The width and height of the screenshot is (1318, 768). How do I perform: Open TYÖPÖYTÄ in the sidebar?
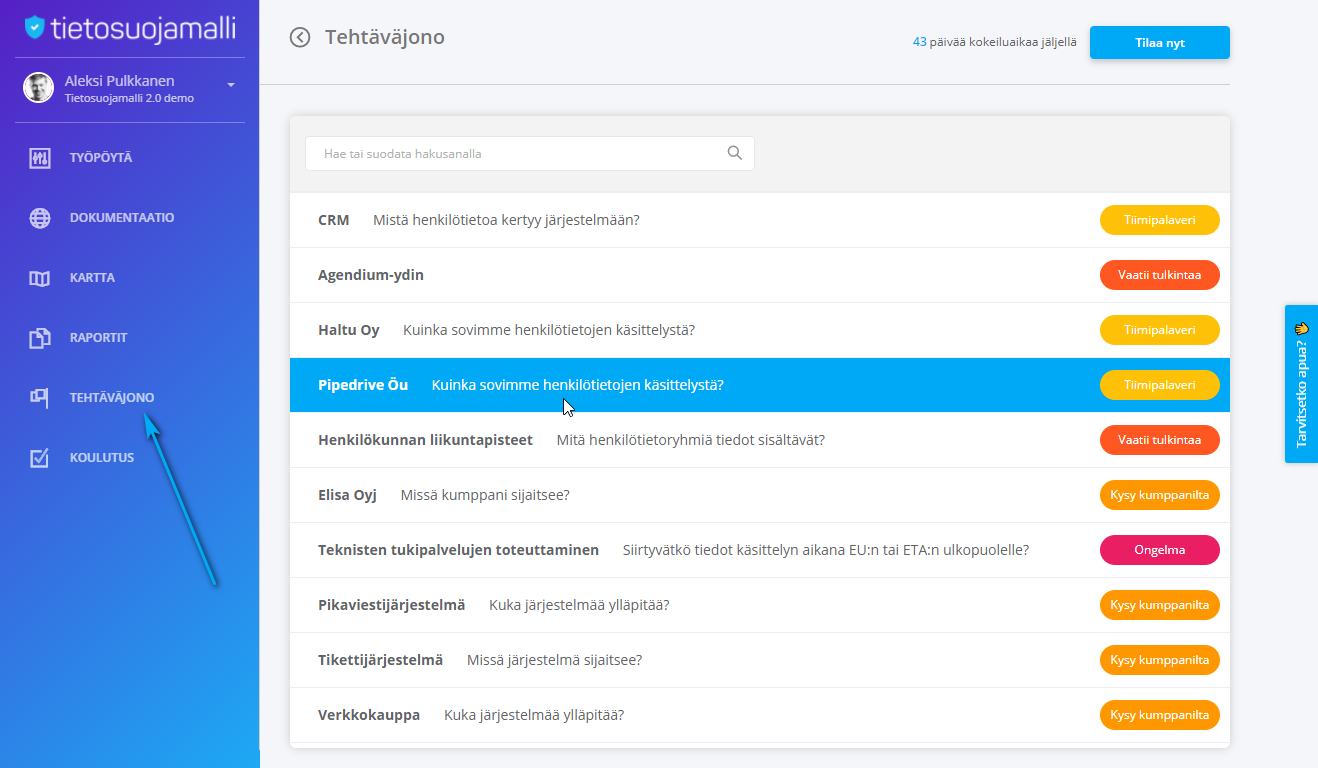coord(101,158)
